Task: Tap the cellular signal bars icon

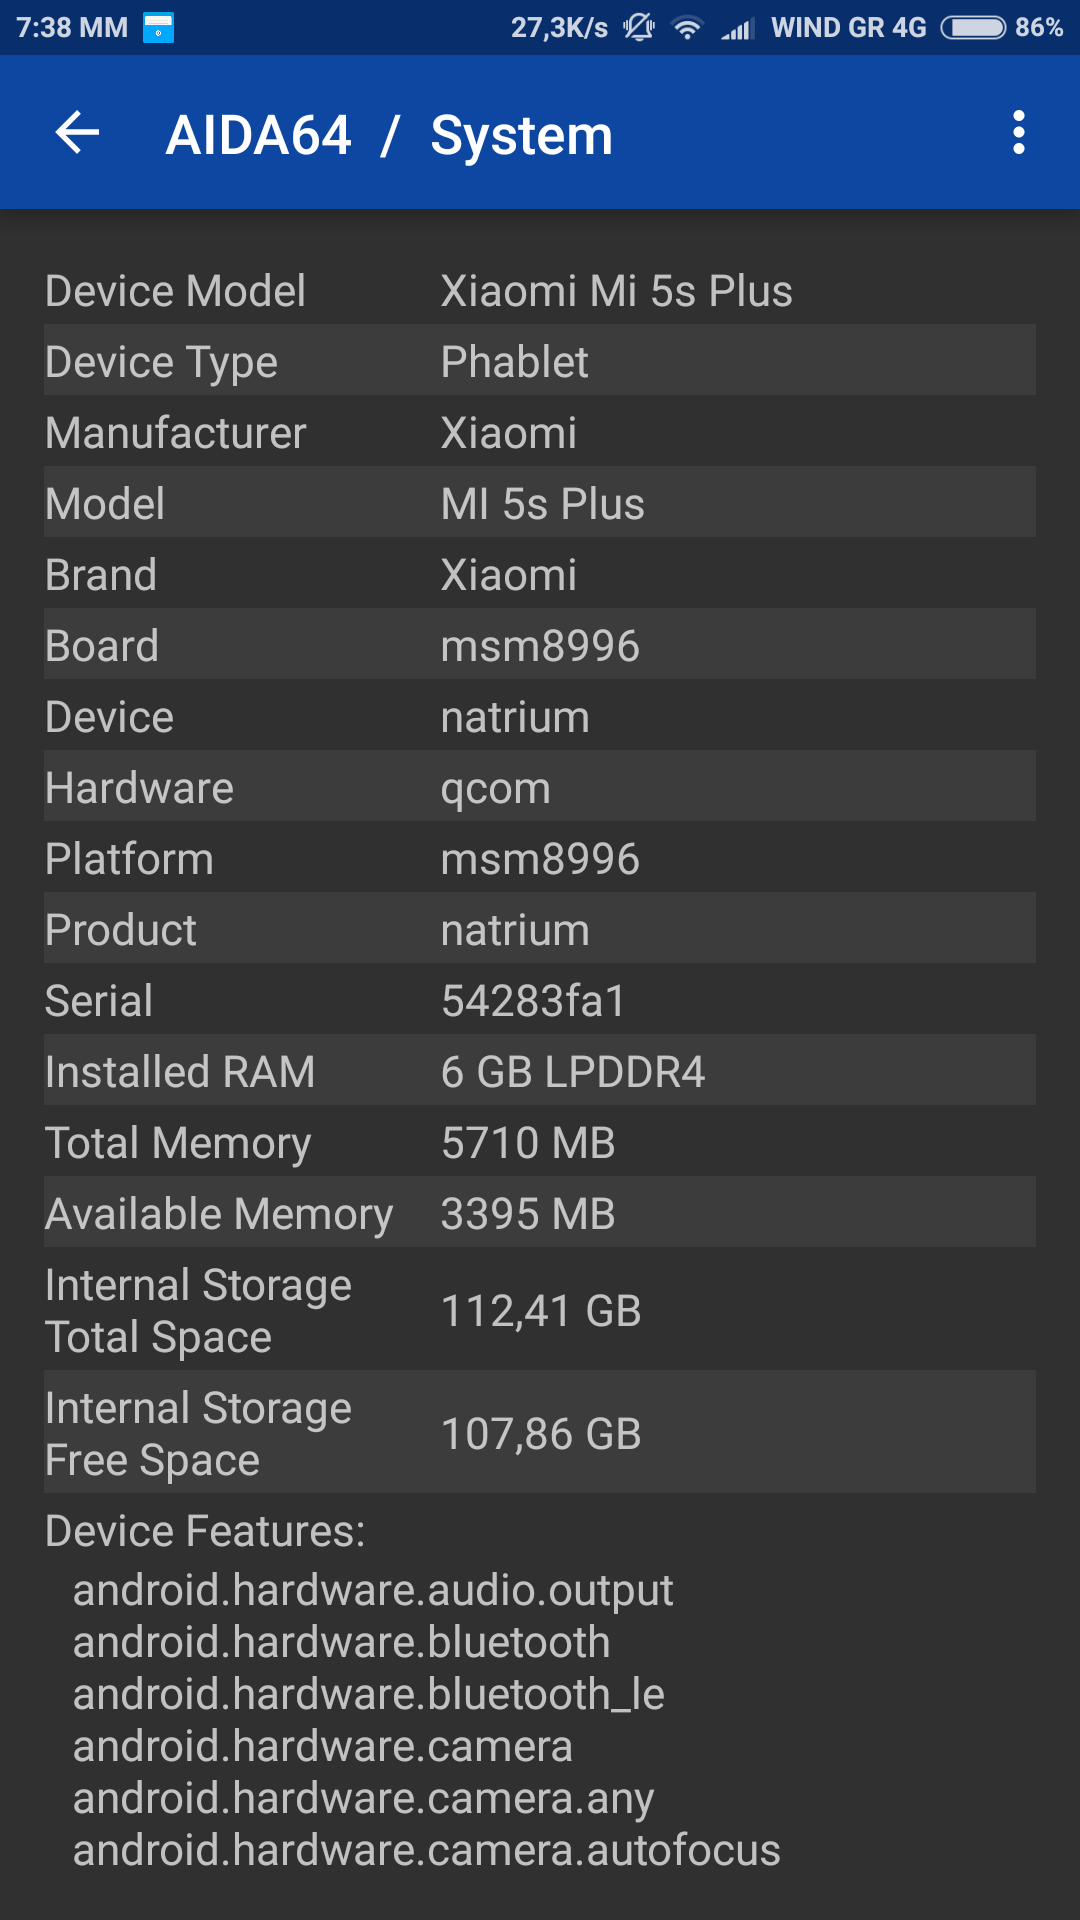Action: pyautogui.click(x=738, y=29)
